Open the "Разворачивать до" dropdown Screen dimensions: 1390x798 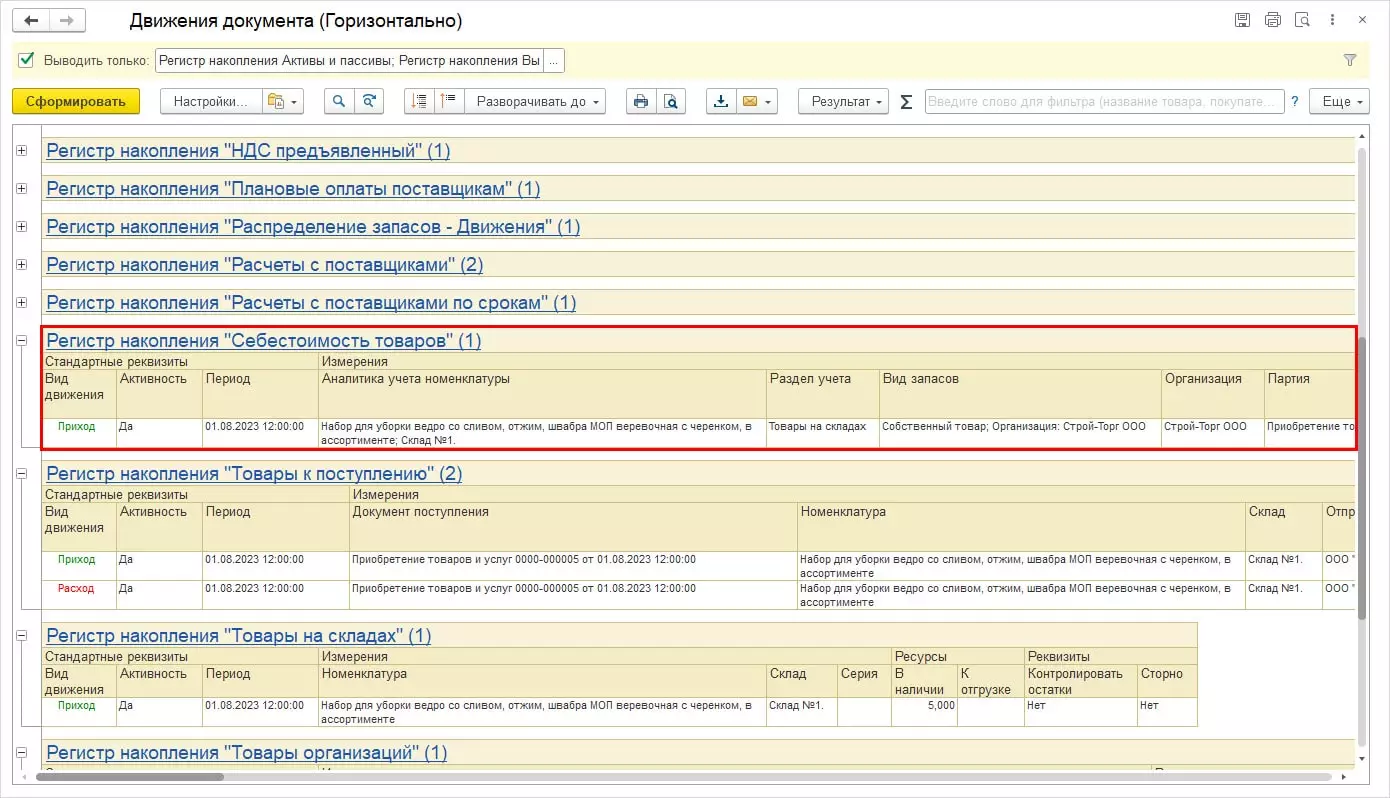pos(539,101)
